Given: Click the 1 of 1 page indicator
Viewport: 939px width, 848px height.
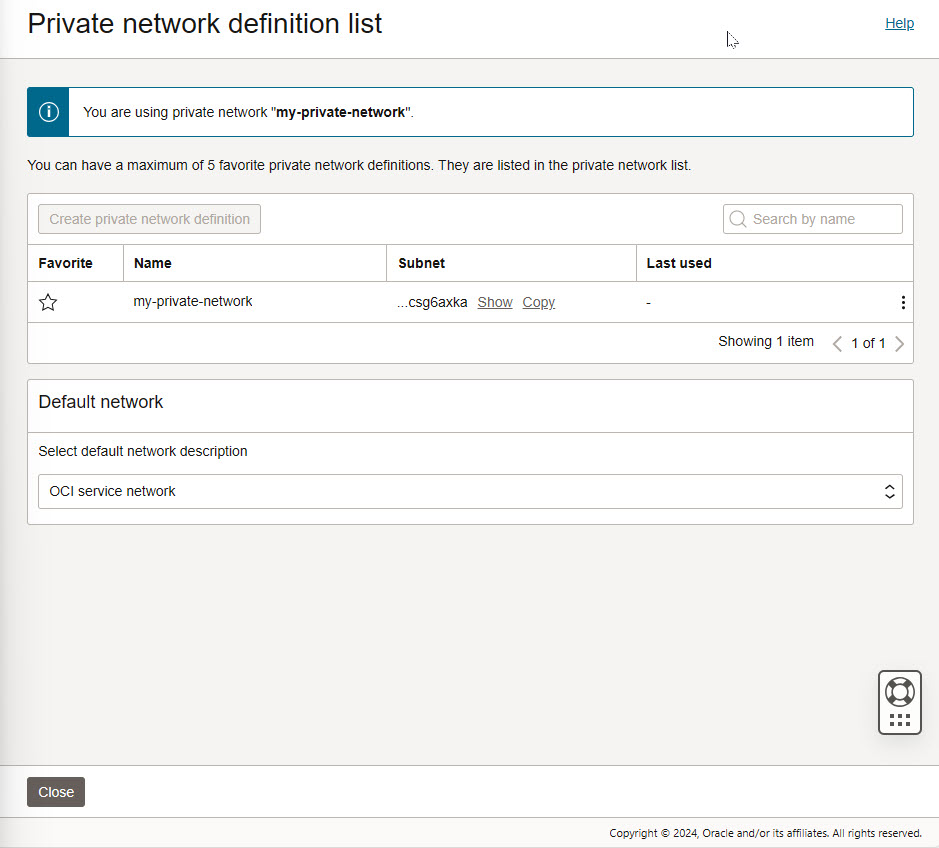Looking at the screenshot, I should pos(868,343).
